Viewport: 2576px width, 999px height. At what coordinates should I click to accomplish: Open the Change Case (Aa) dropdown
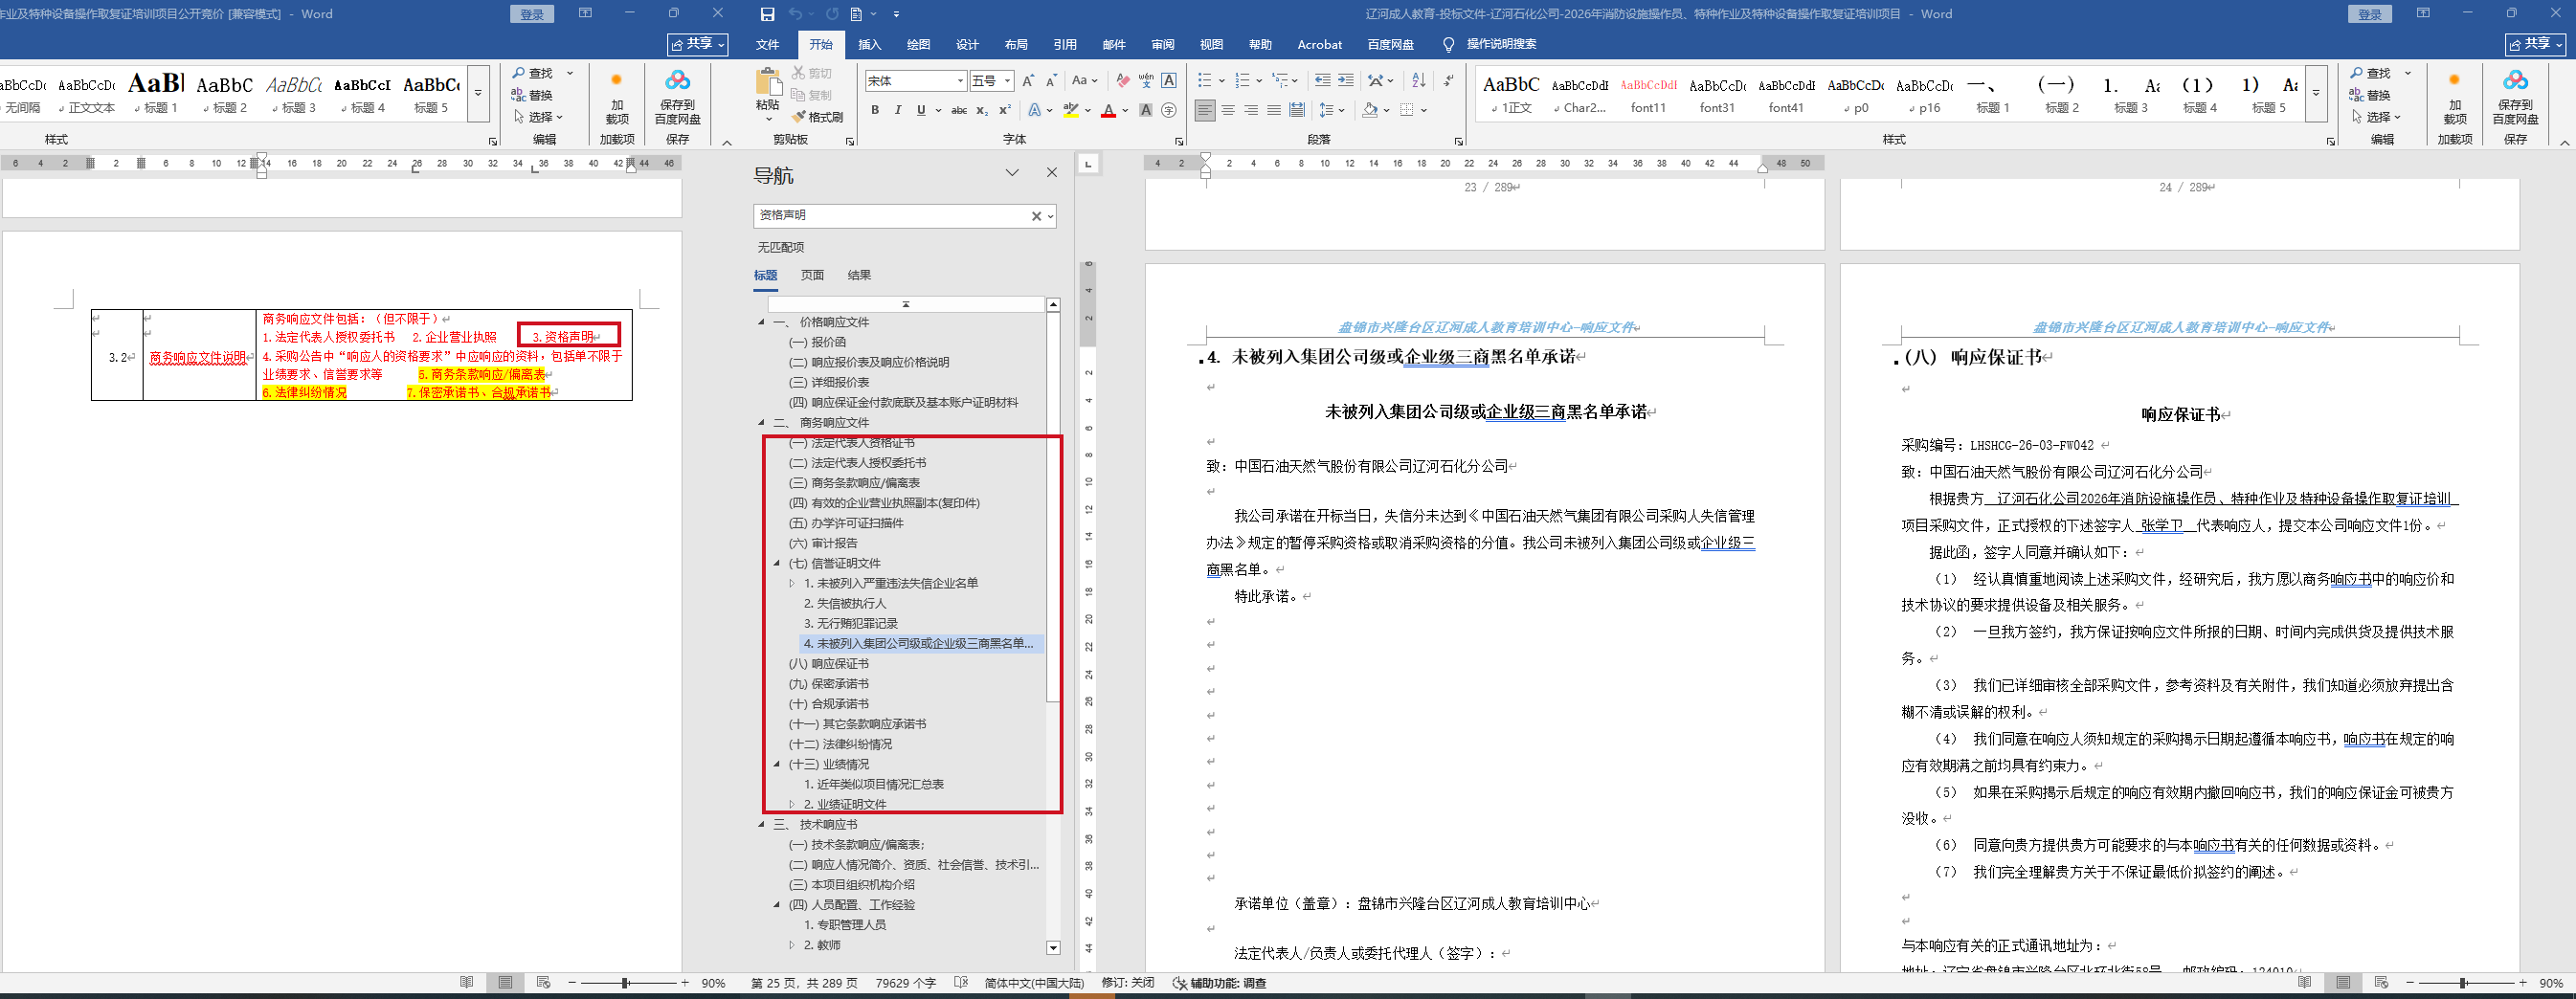pyautogui.click(x=1084, y=80)
